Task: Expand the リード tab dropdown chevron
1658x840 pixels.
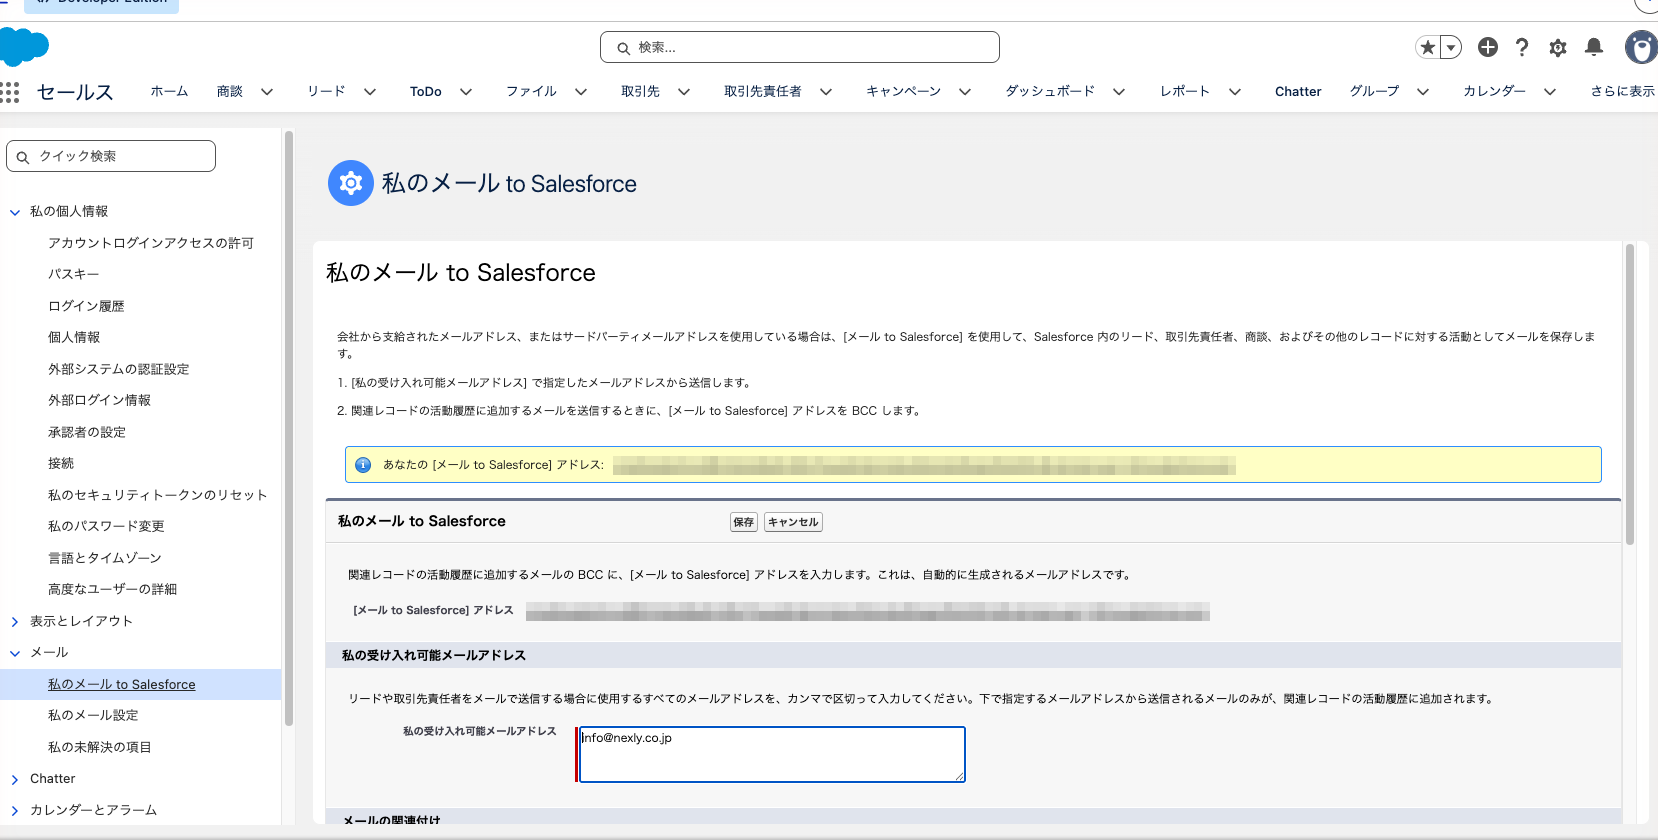Action: pos(370,92)
